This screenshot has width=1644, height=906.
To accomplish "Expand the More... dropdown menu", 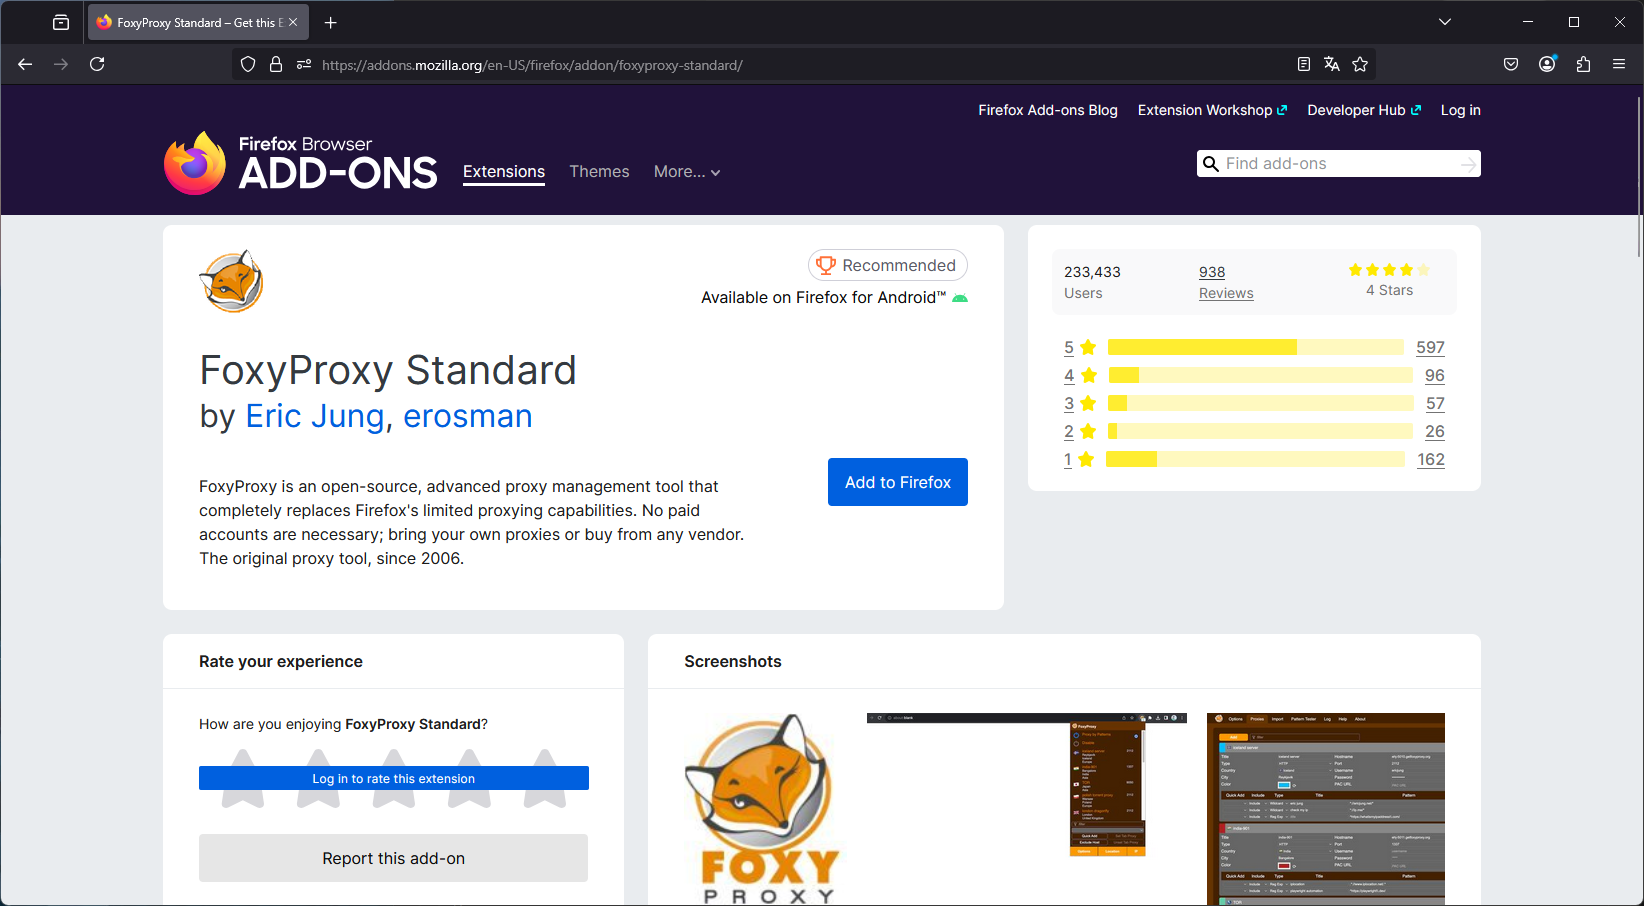I will tap(687, 172).
